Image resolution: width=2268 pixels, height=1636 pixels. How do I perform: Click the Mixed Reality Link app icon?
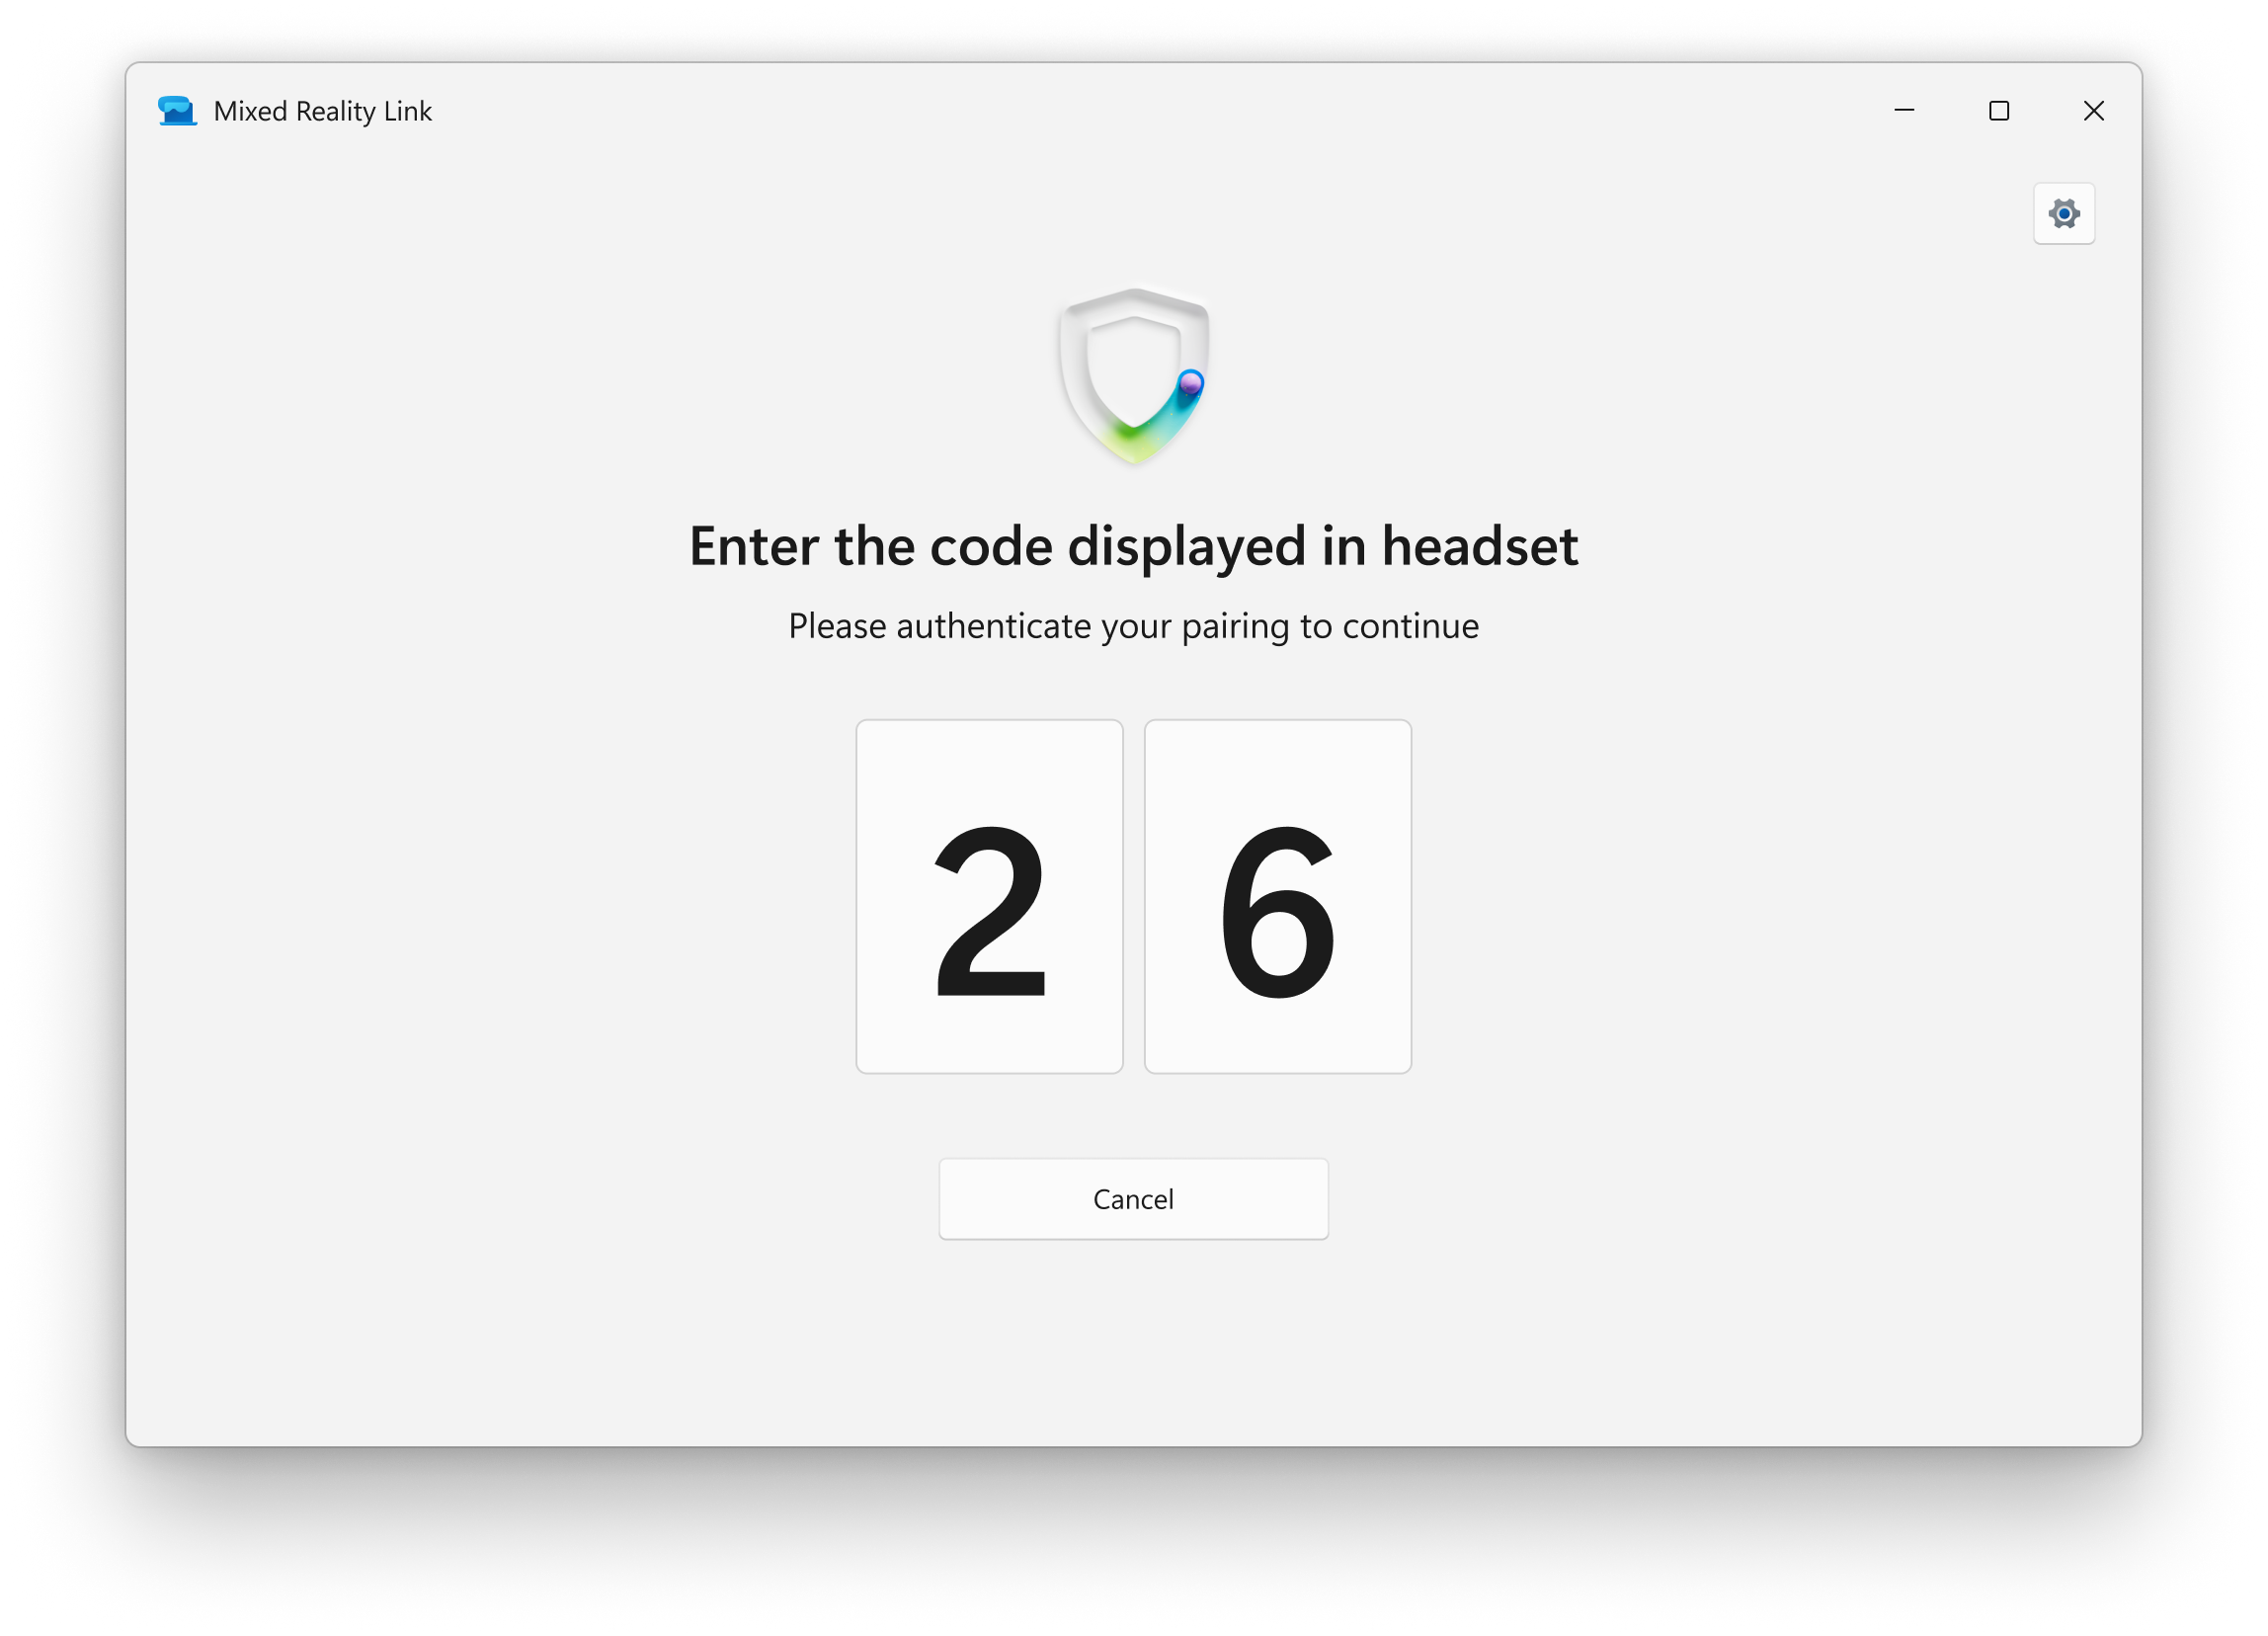(177, 111)
